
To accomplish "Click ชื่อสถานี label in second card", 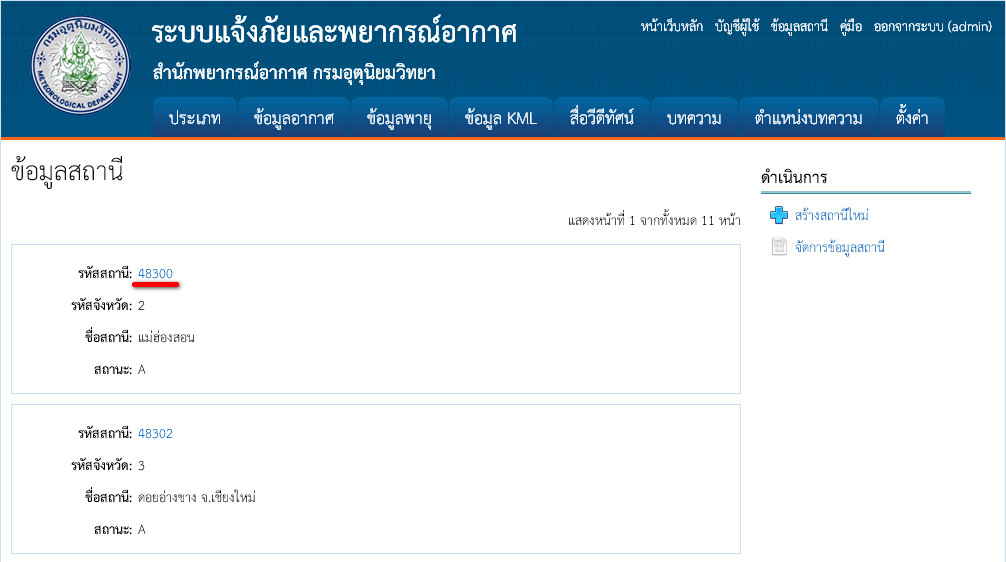I will pos(108,497).
